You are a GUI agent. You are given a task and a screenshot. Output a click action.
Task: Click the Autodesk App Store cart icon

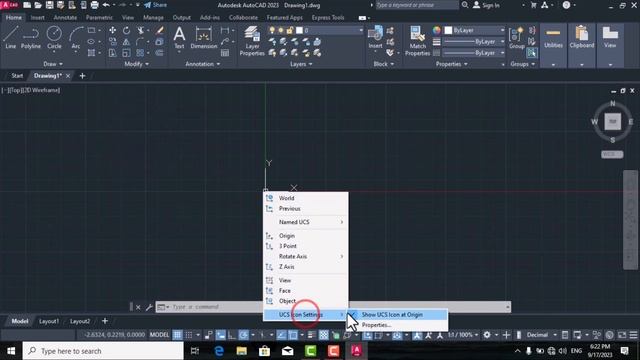pyautogui.click(x=533, y=5)
